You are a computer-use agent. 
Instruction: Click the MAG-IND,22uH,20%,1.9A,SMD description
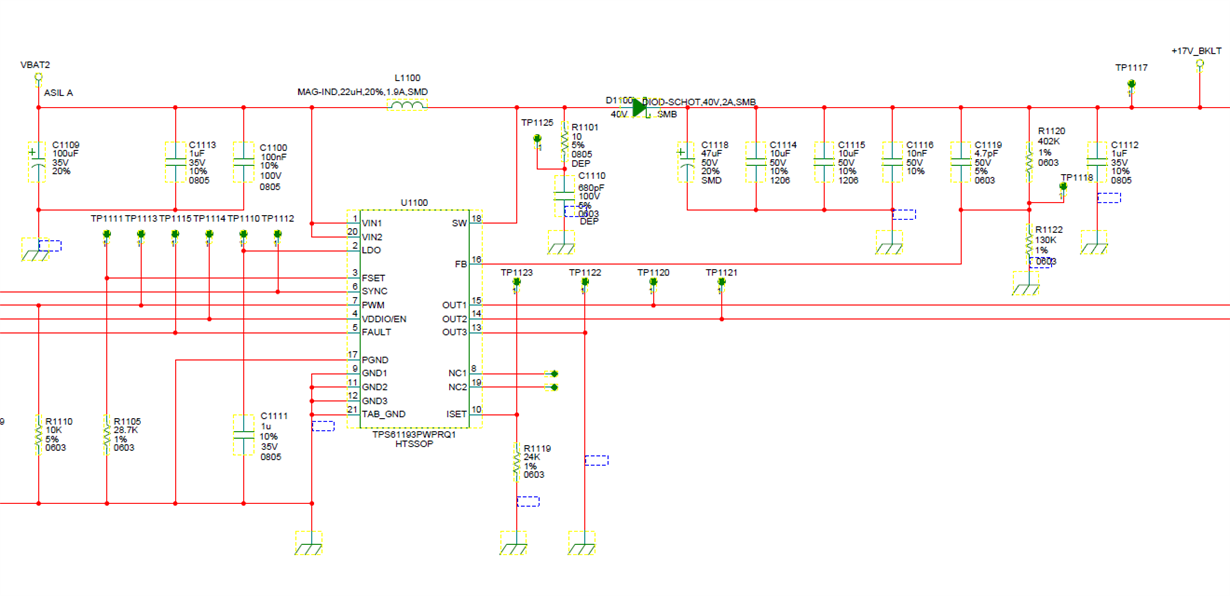[x=362, y=92]
